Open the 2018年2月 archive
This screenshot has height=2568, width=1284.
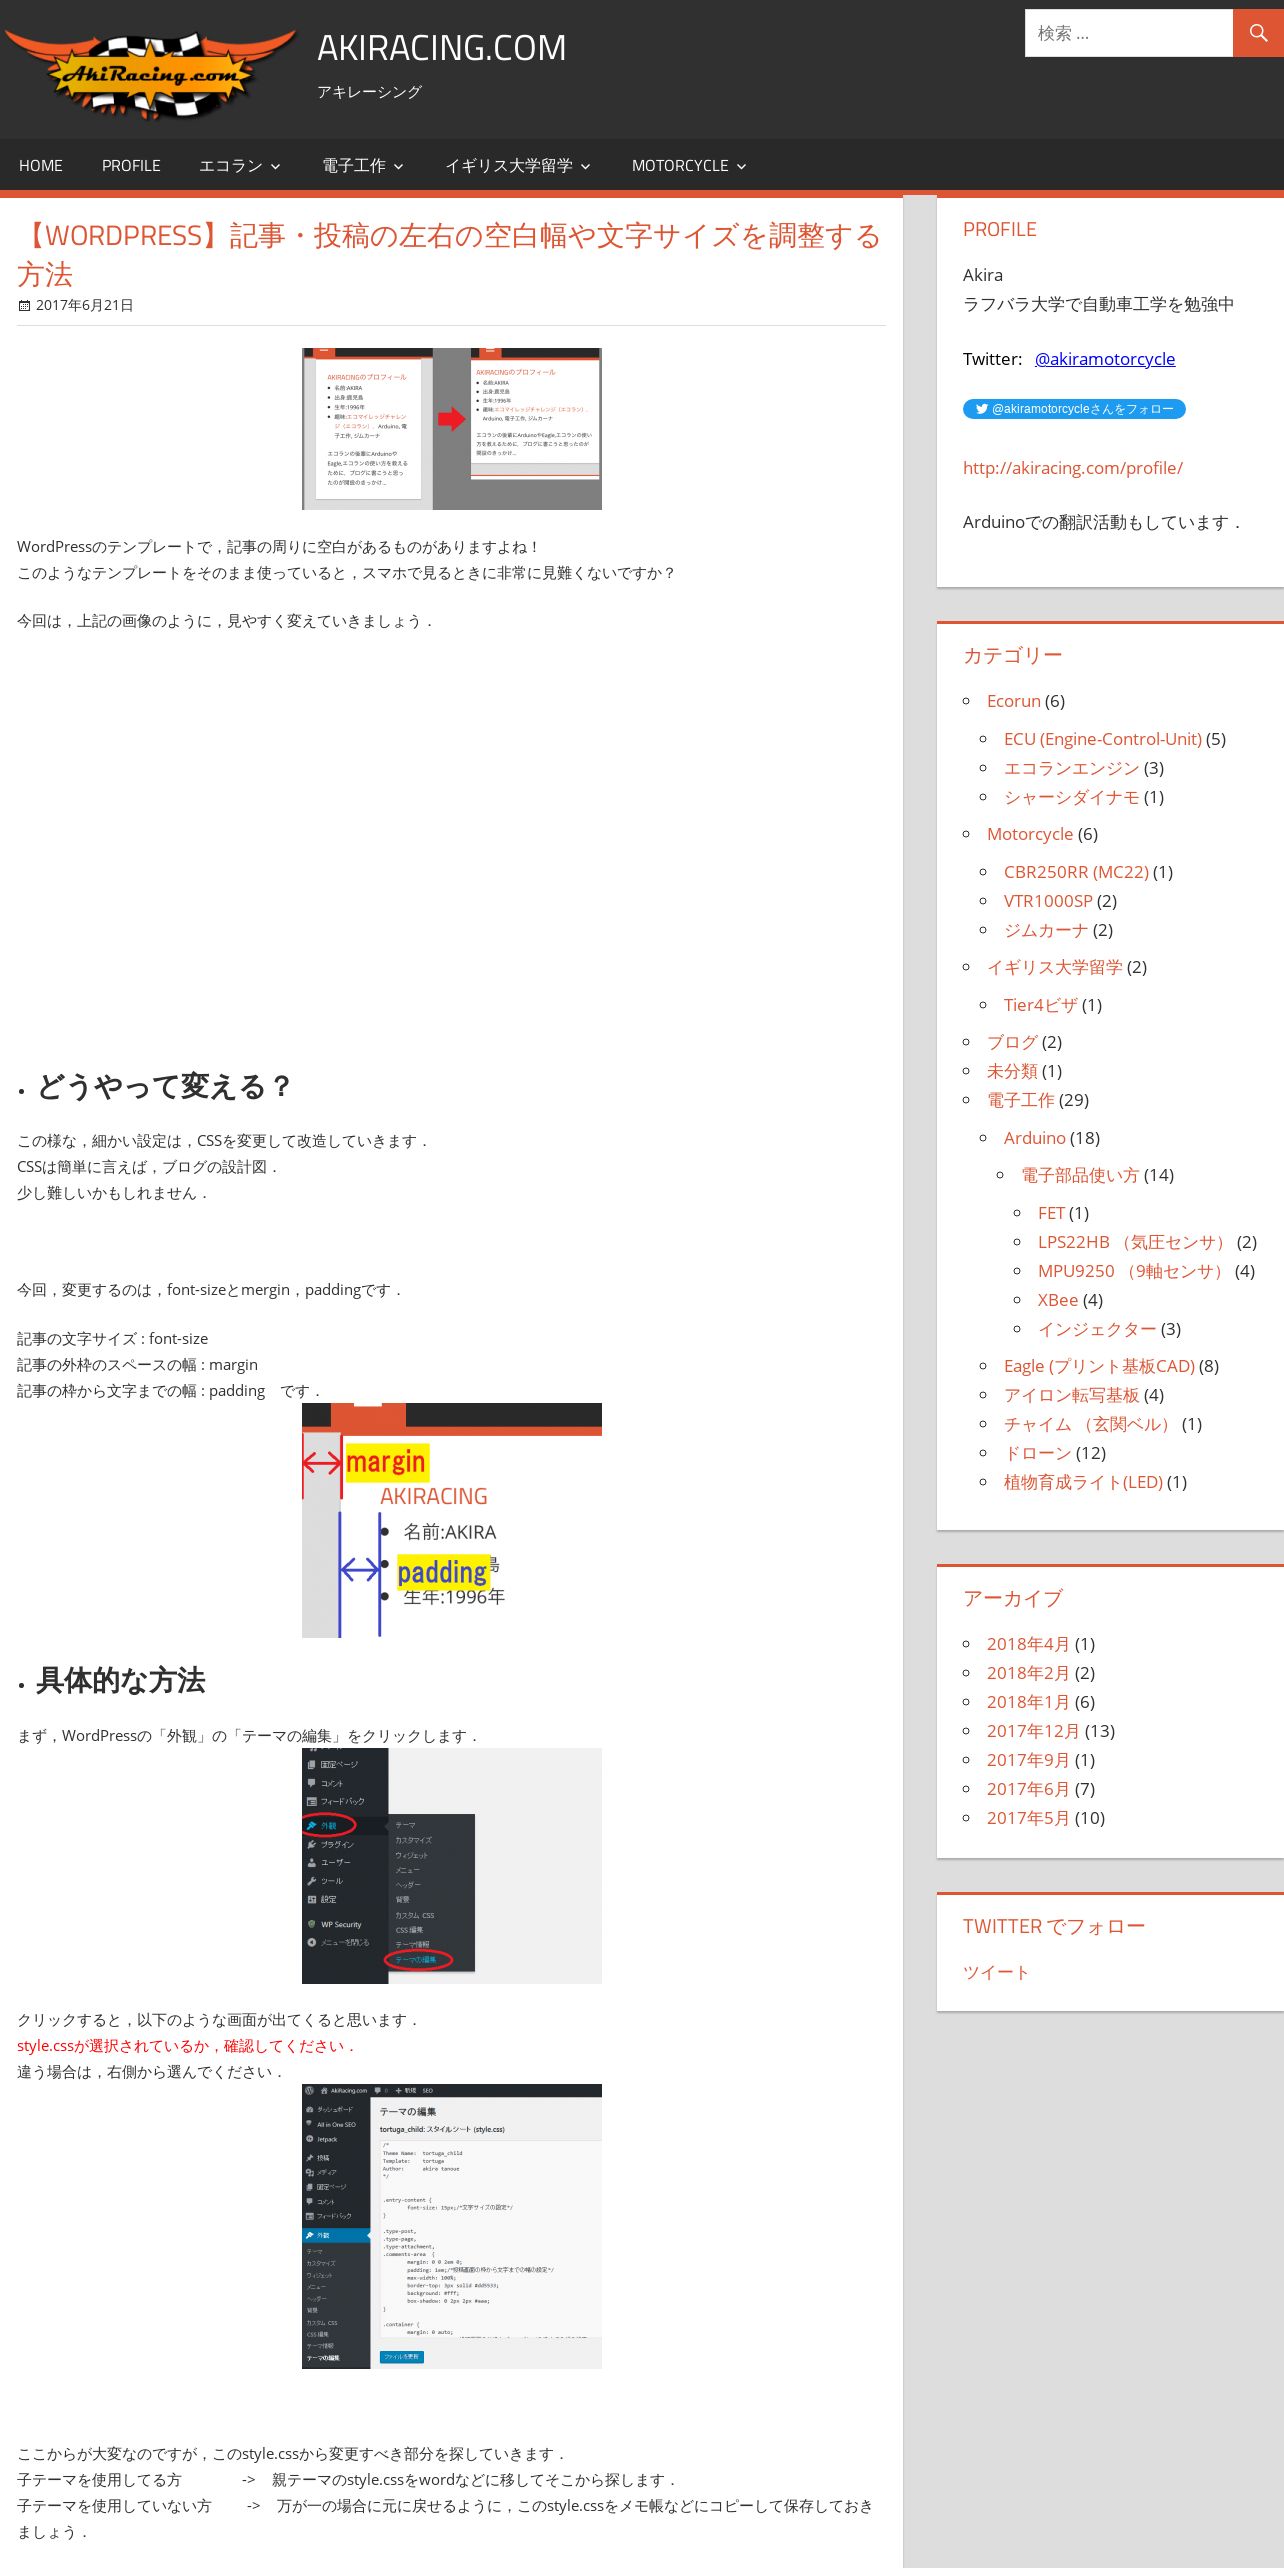(x=1028, y=1673)
